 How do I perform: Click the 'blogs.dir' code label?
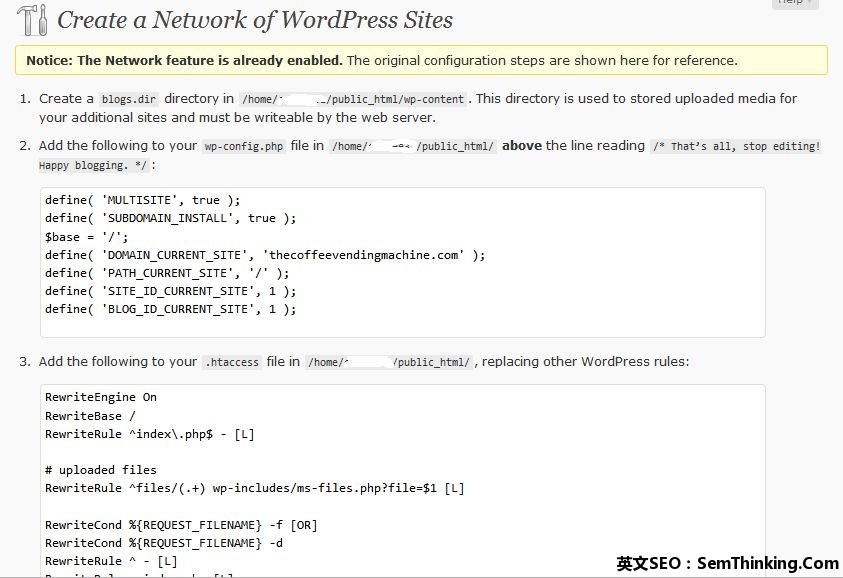pyautogui.click(x=129, y=99)
